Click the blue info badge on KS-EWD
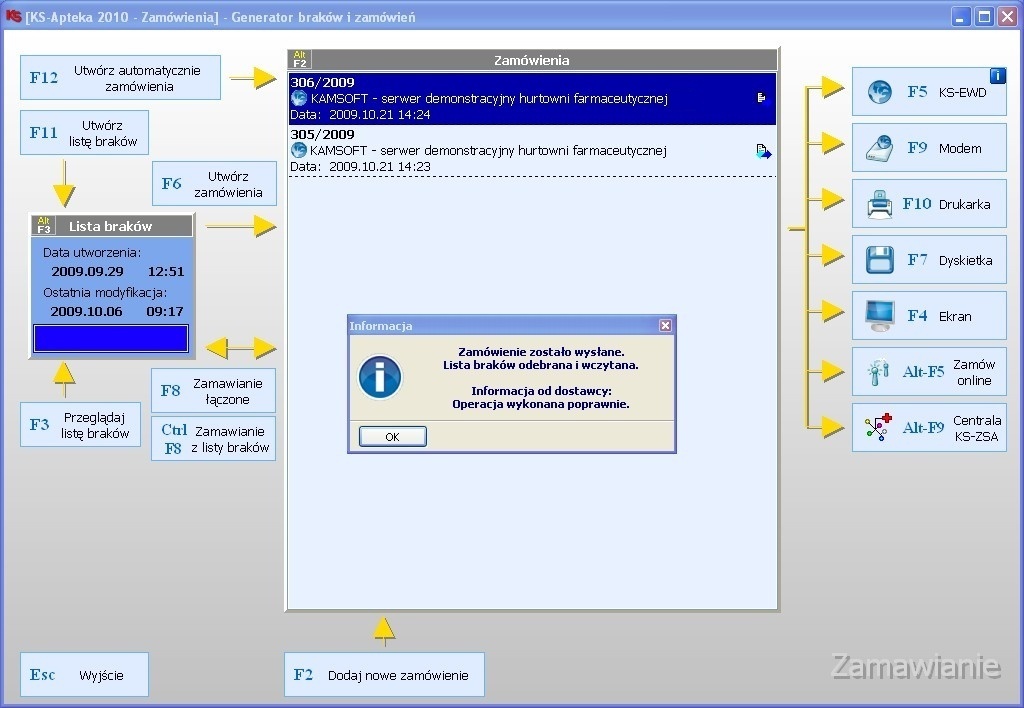Image resolution: width=1024 pixels, height=708 pixels. click(997, 75)
